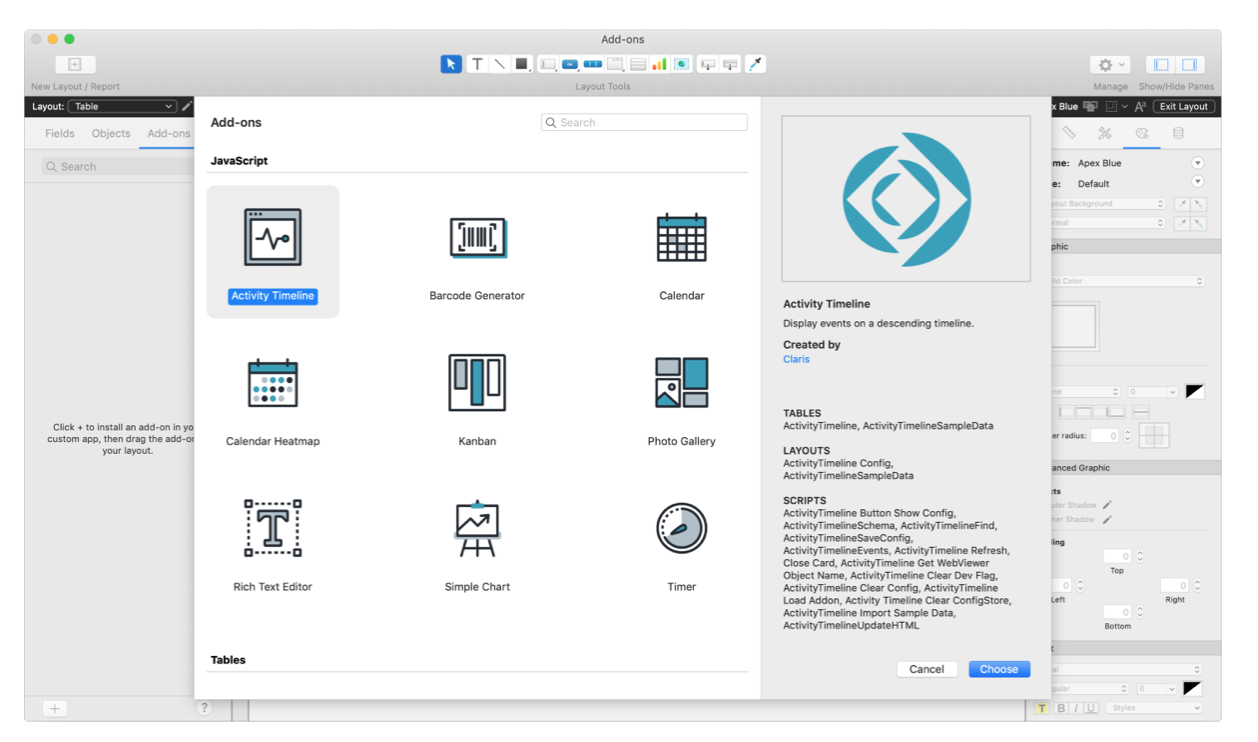Open the Inspector Appearance tools tab

(x=1105, y=133)
